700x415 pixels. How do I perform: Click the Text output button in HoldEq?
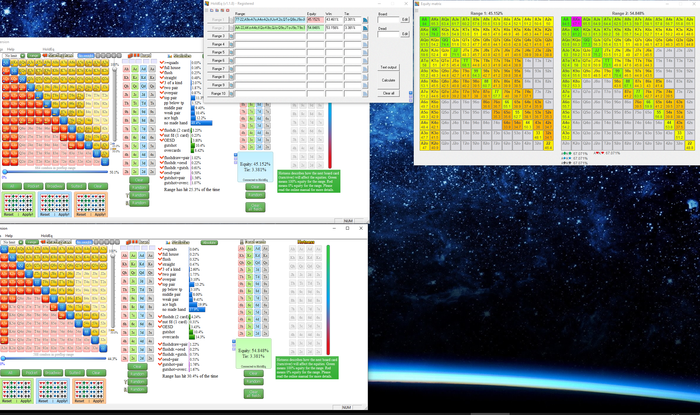[388, 67]
